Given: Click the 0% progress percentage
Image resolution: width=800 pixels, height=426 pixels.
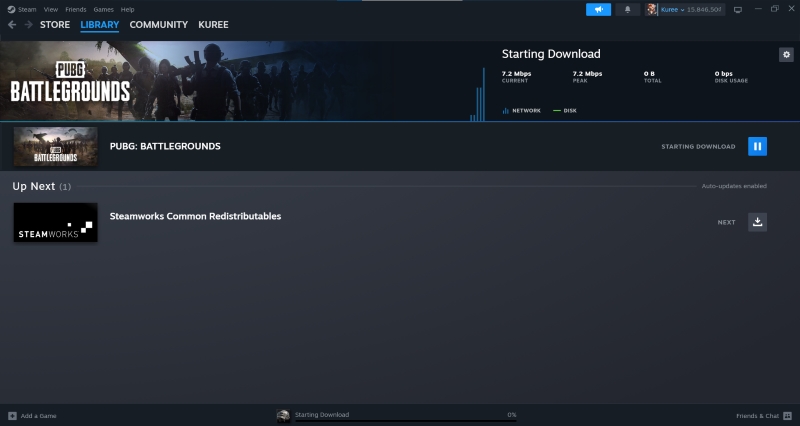Looking at the screenshot, I should click(x=512, y=415).
